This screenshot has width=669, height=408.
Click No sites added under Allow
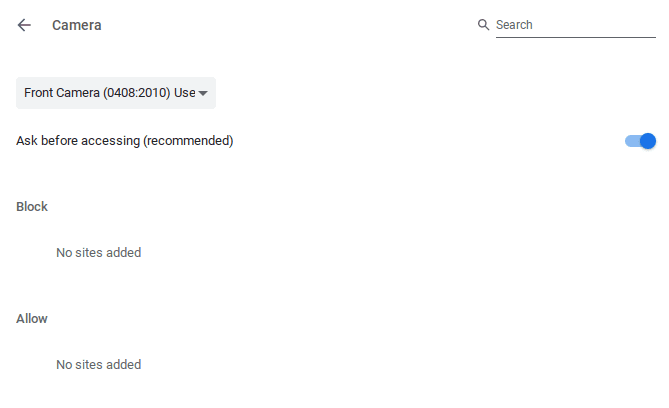point(99,365)
